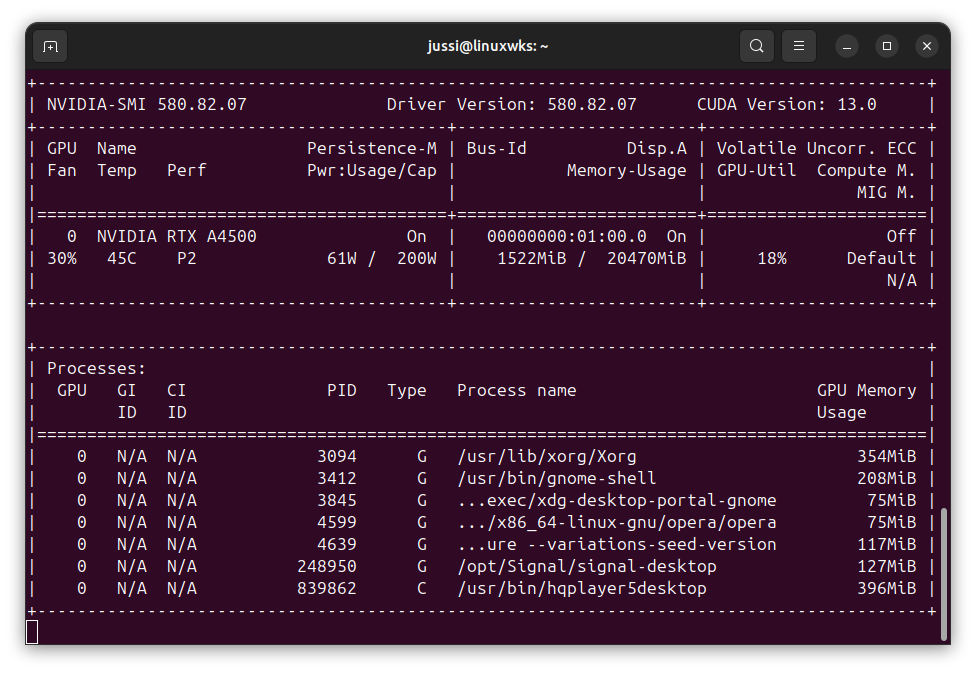Click /usr/bin/gnome-shell process name
Image resolution: width=976 pixels, height=673 pixels.
click(557, 478)
